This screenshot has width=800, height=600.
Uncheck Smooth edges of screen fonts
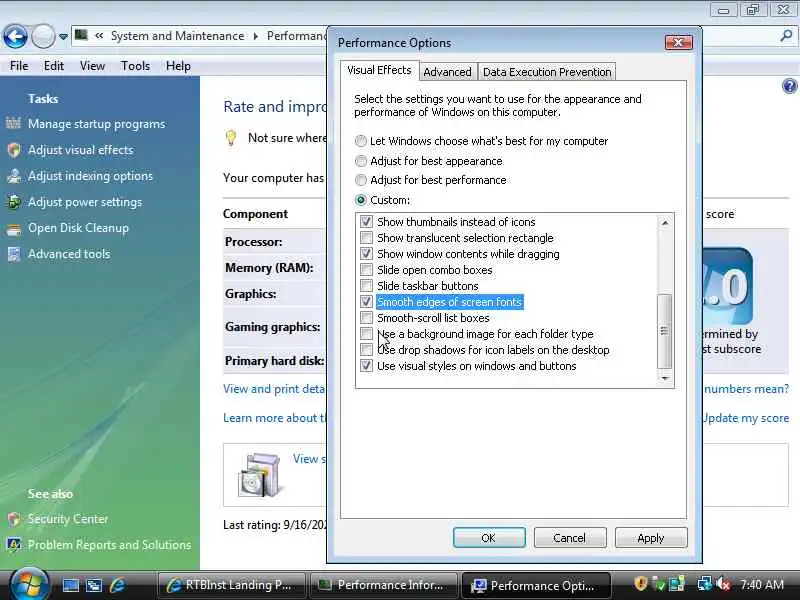(x=366, y=302)
